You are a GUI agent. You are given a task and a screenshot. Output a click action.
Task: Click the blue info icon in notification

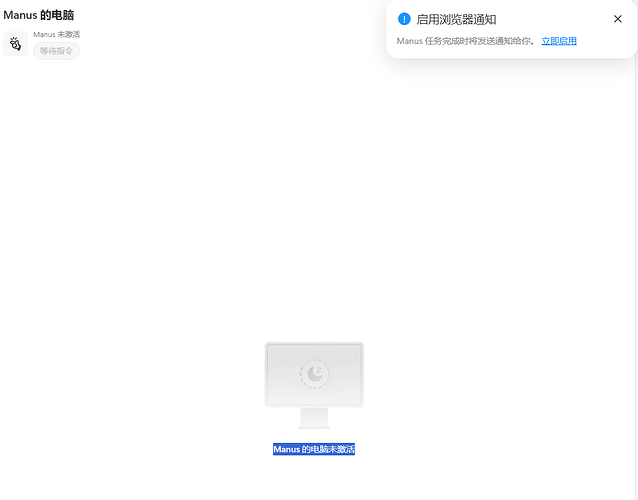pos(404,19)
